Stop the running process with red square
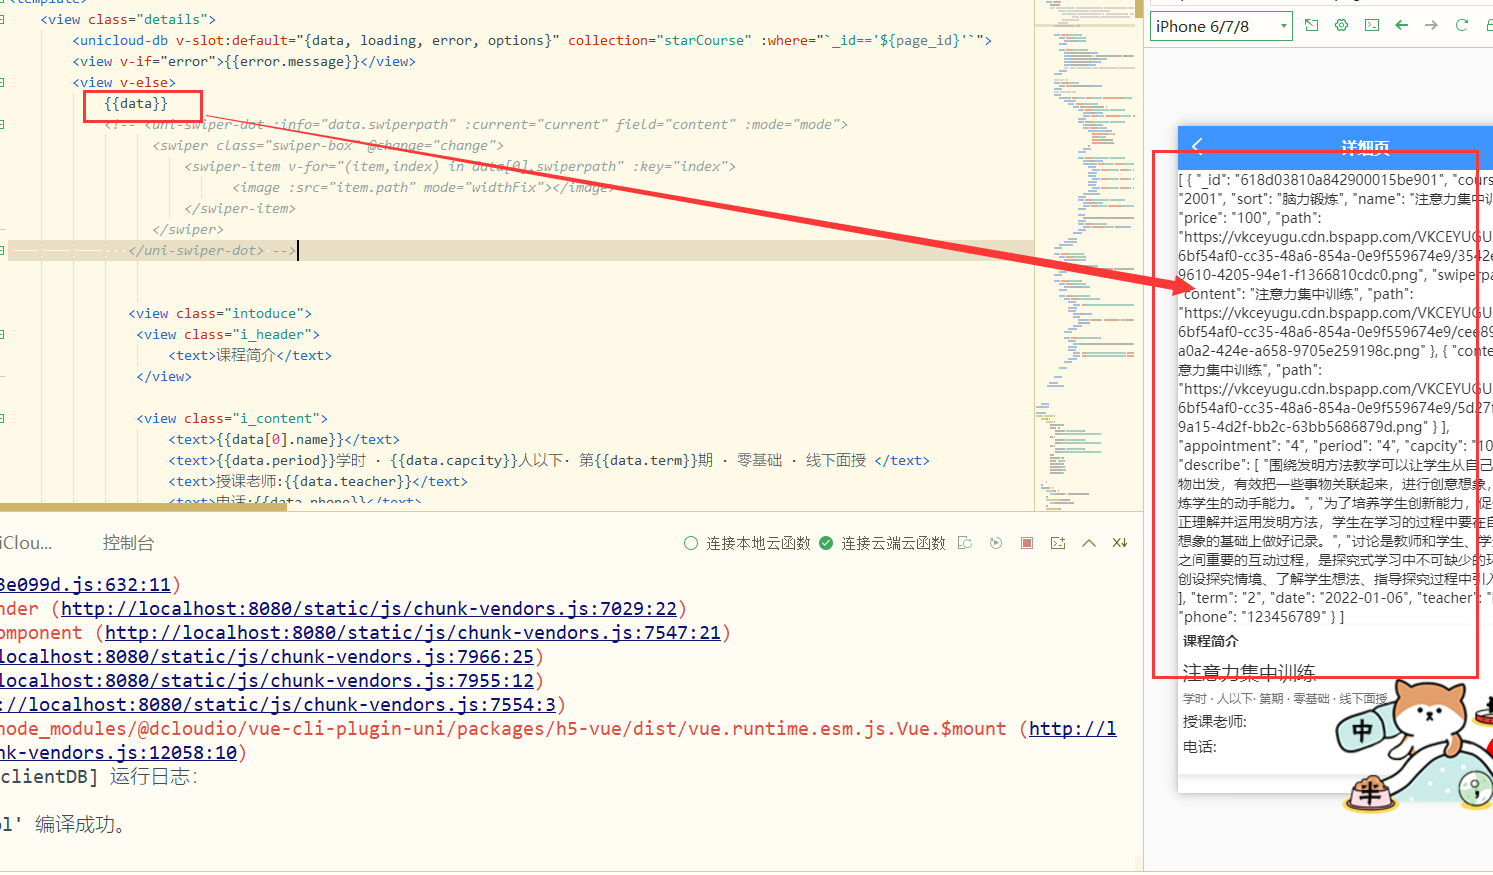This screenshot has width=1493, height=875. [x=1026, y=543]
